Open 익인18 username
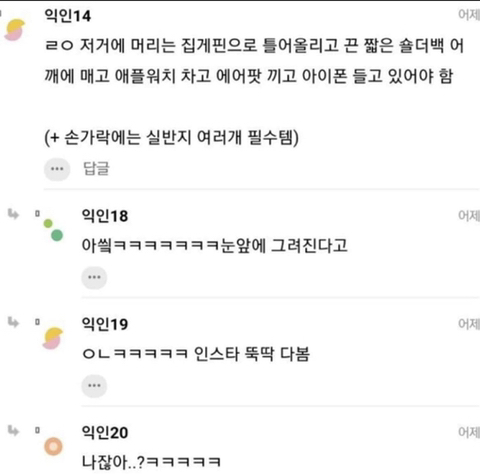Screen dimensions: 480x474 click(x=105, y=216)
